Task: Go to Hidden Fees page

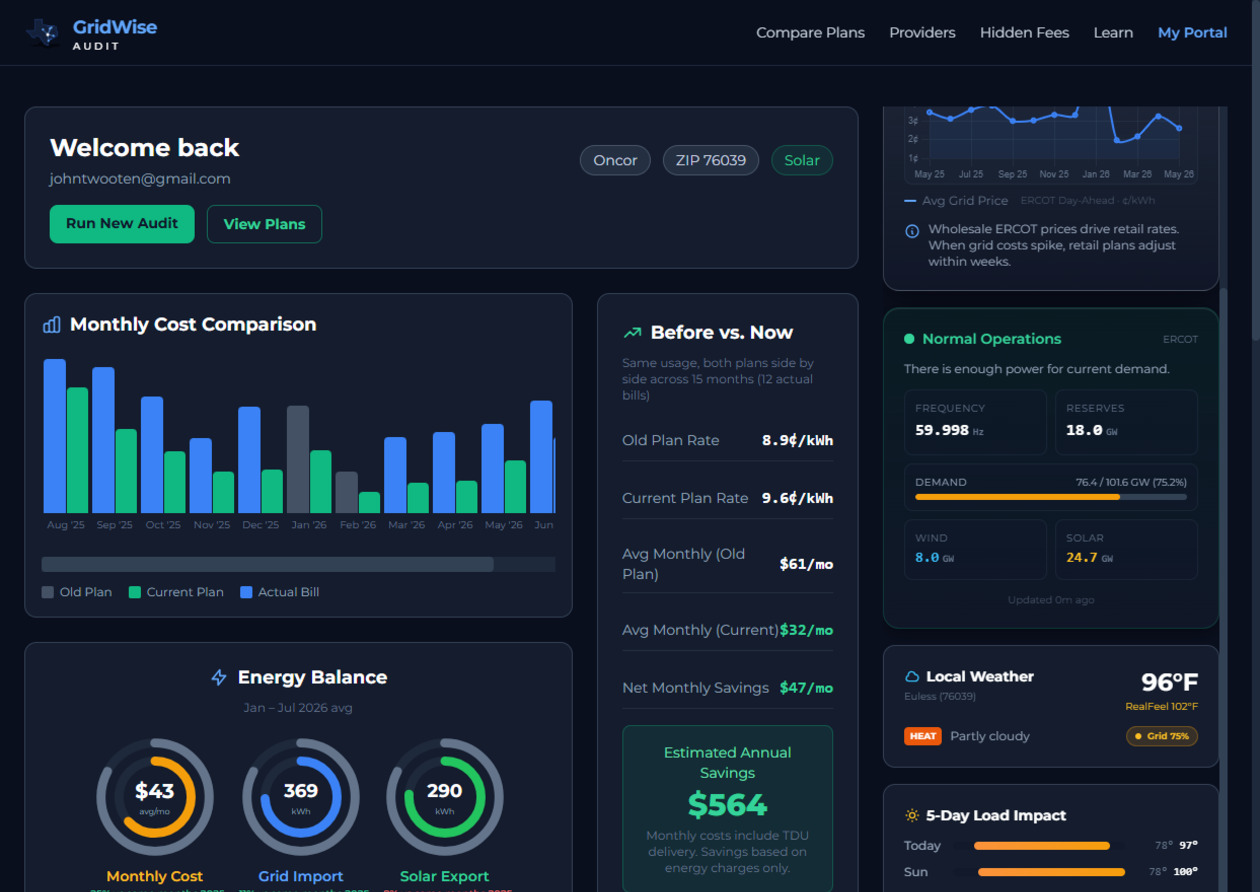Action: [x=1024, y=33]
